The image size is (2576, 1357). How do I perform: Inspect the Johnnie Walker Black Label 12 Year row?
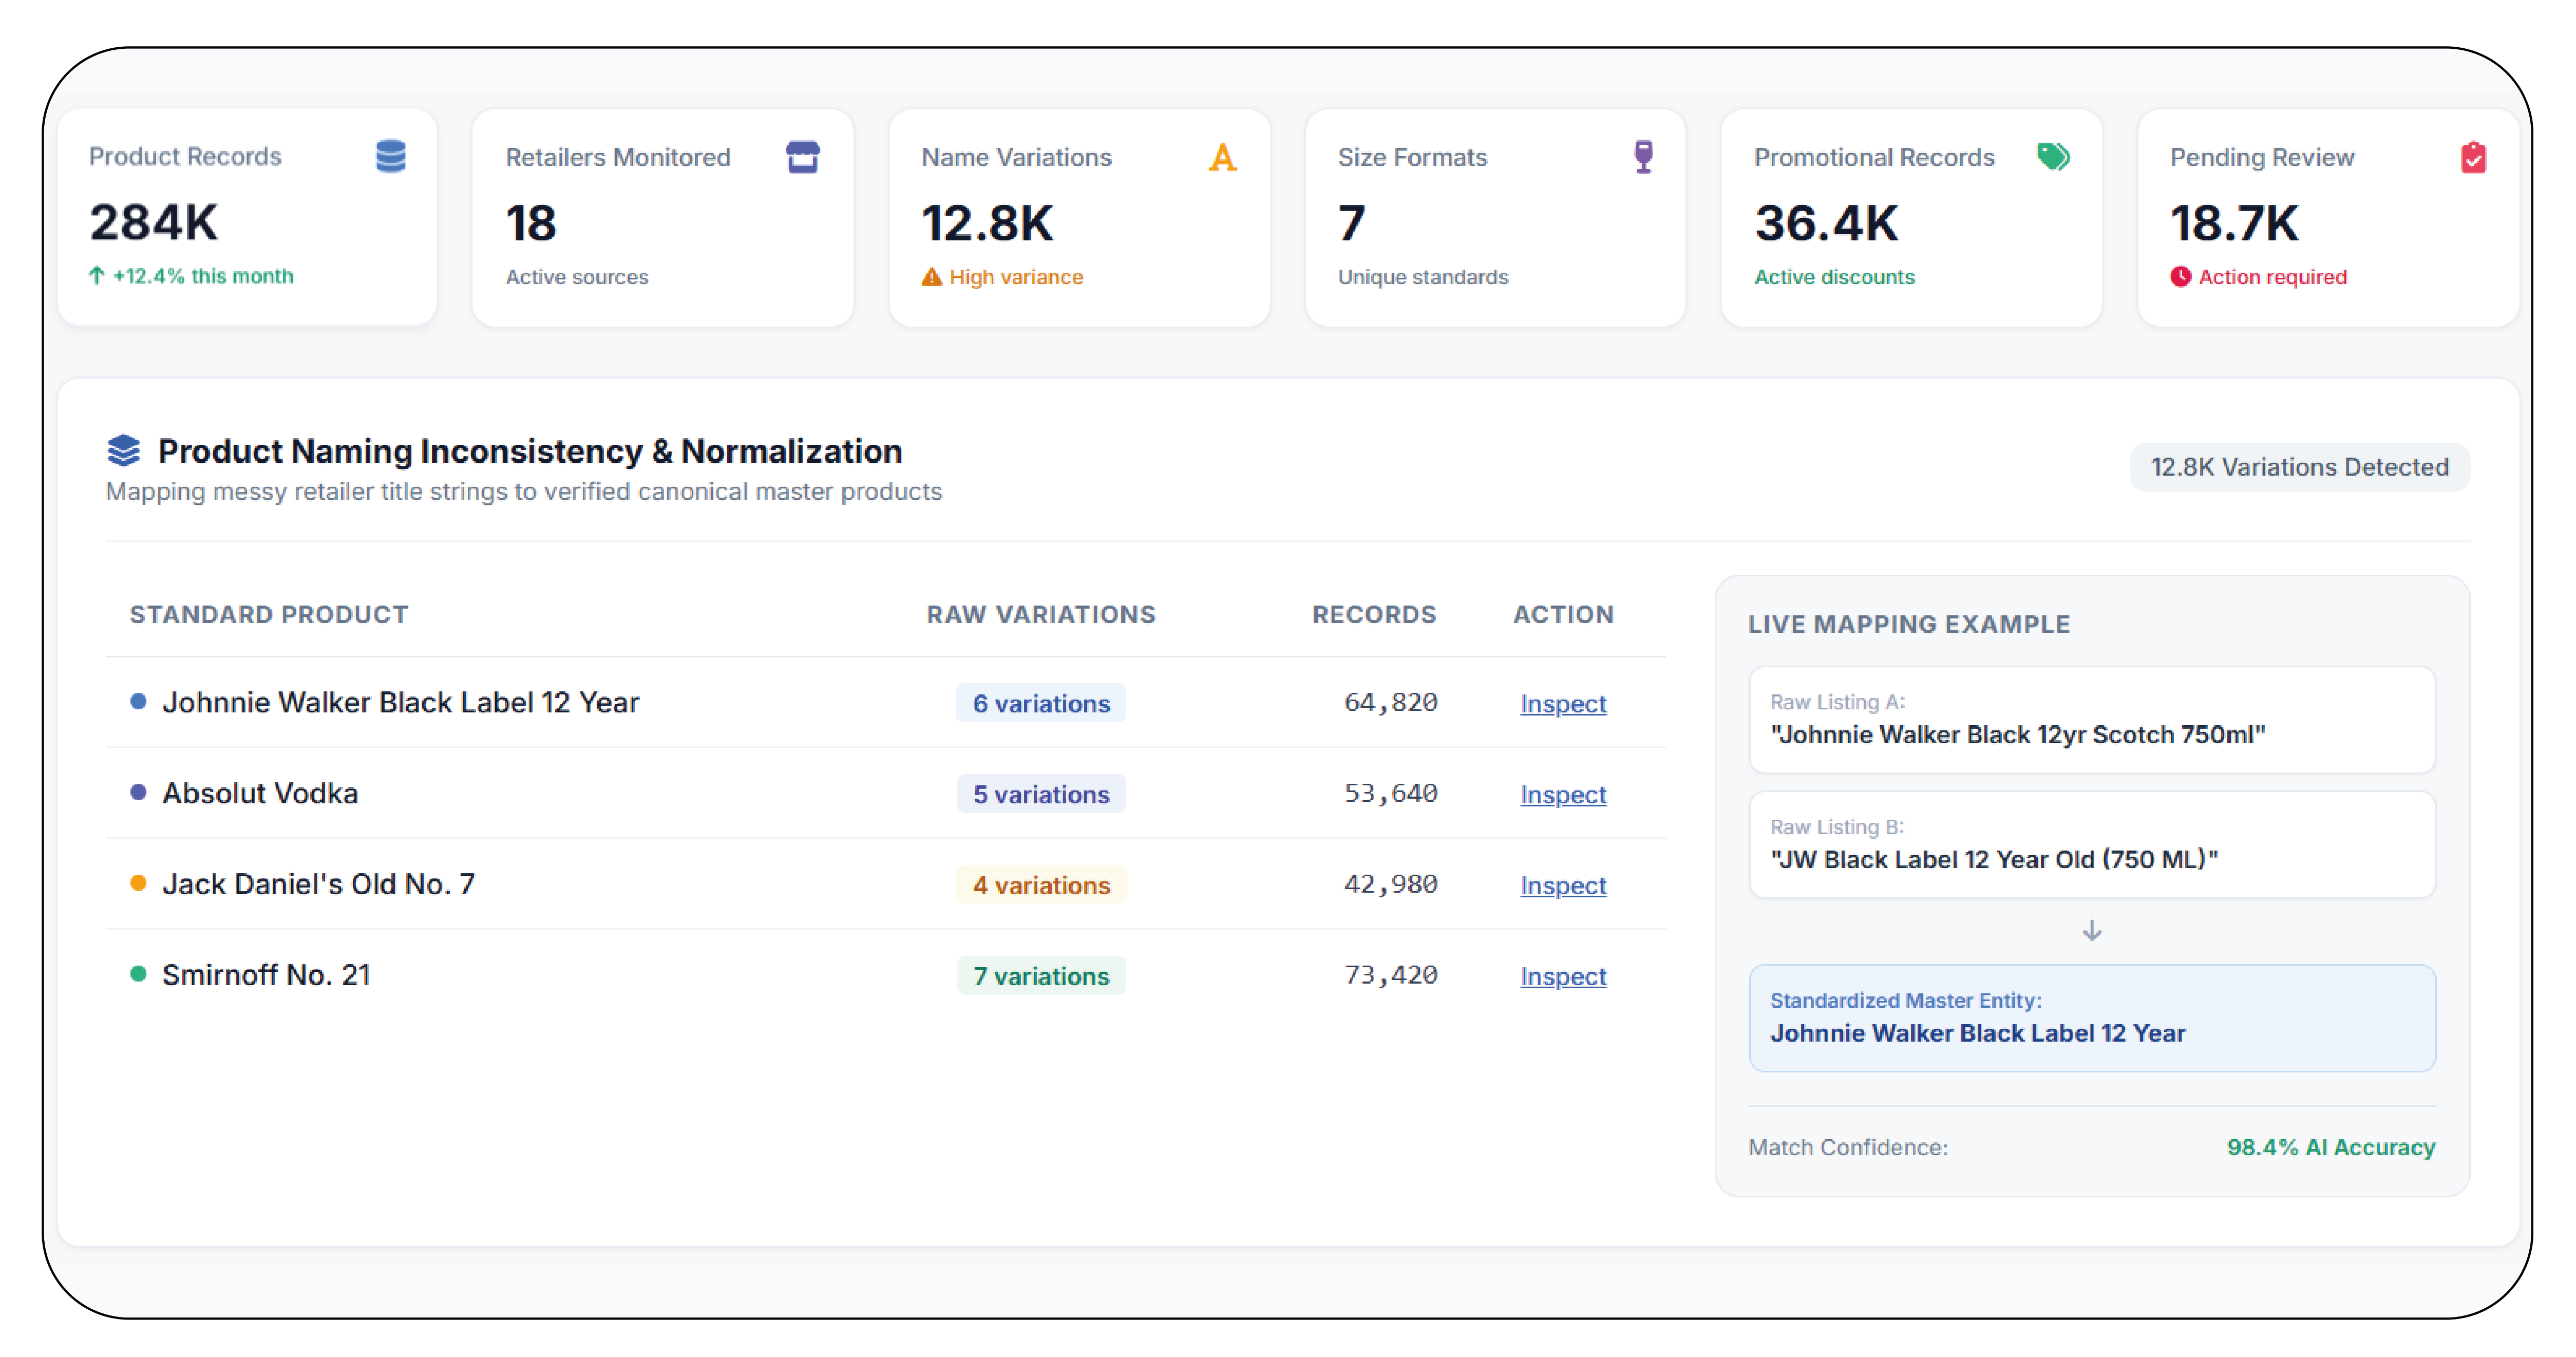[1563, 703]
